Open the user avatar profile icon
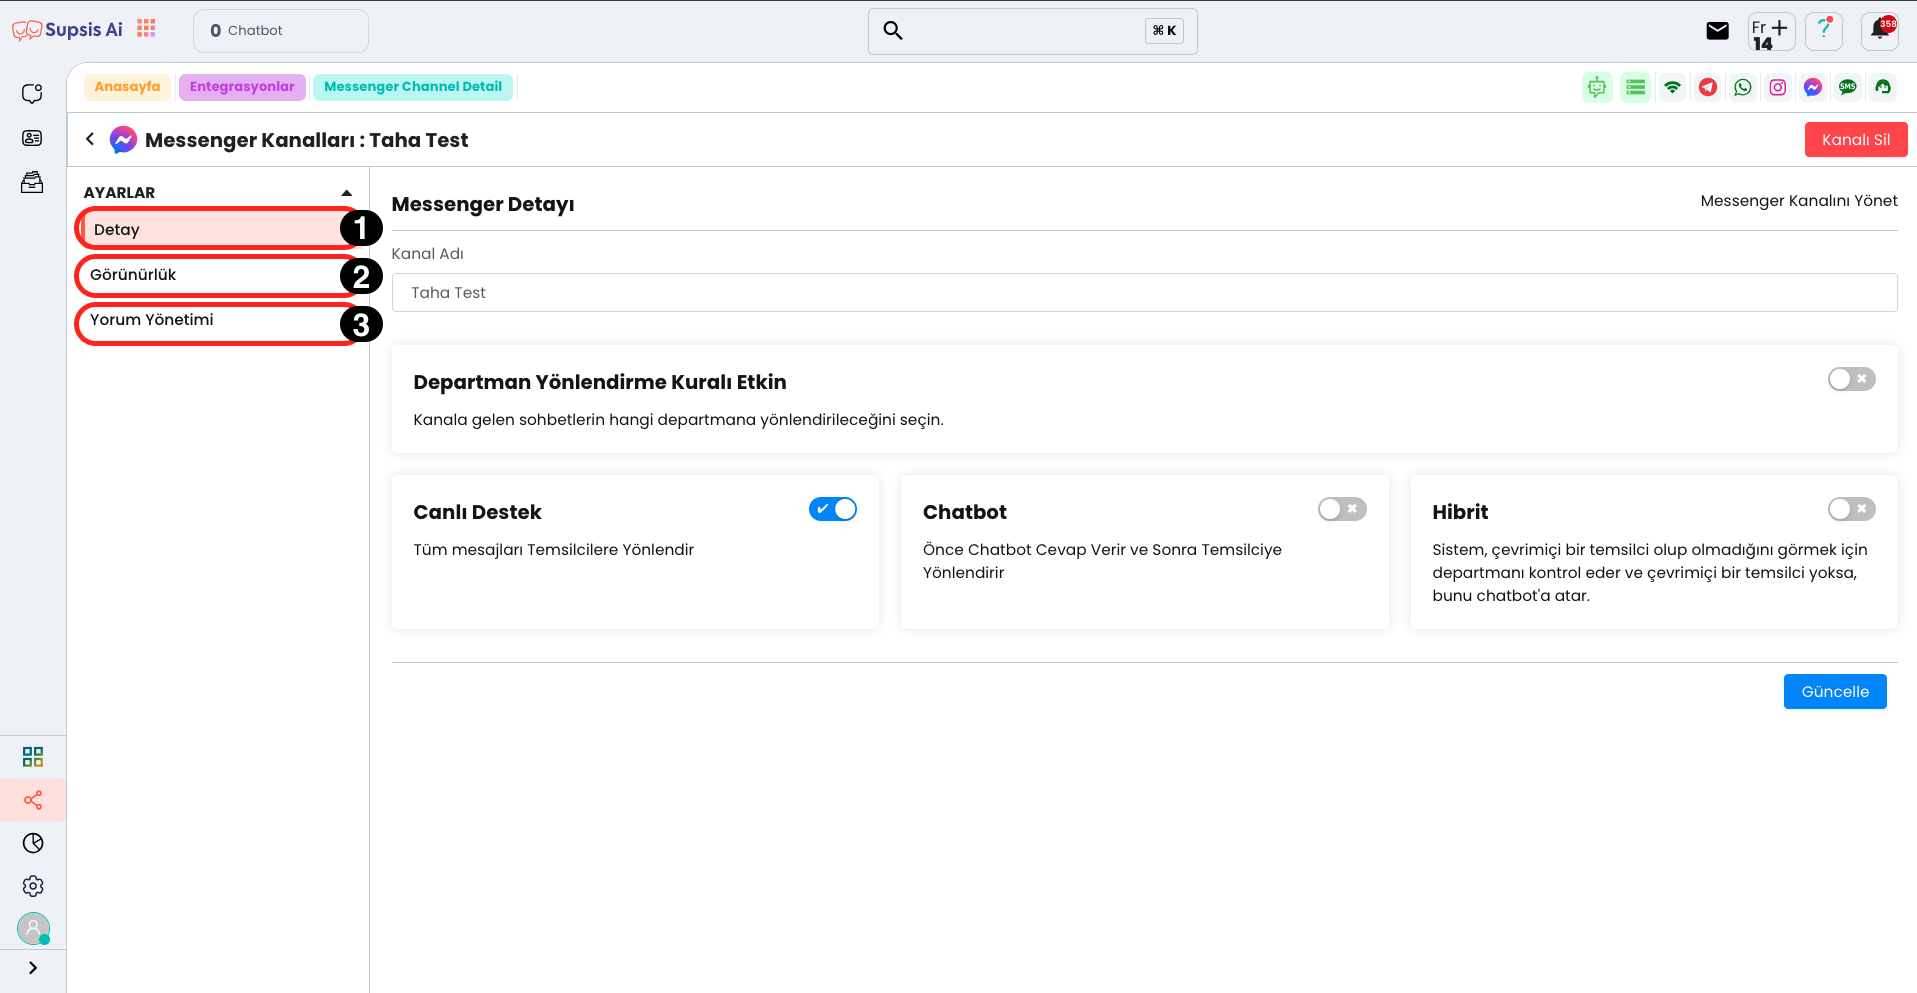The image size is (1917, 993). click(x=33, y=929)
